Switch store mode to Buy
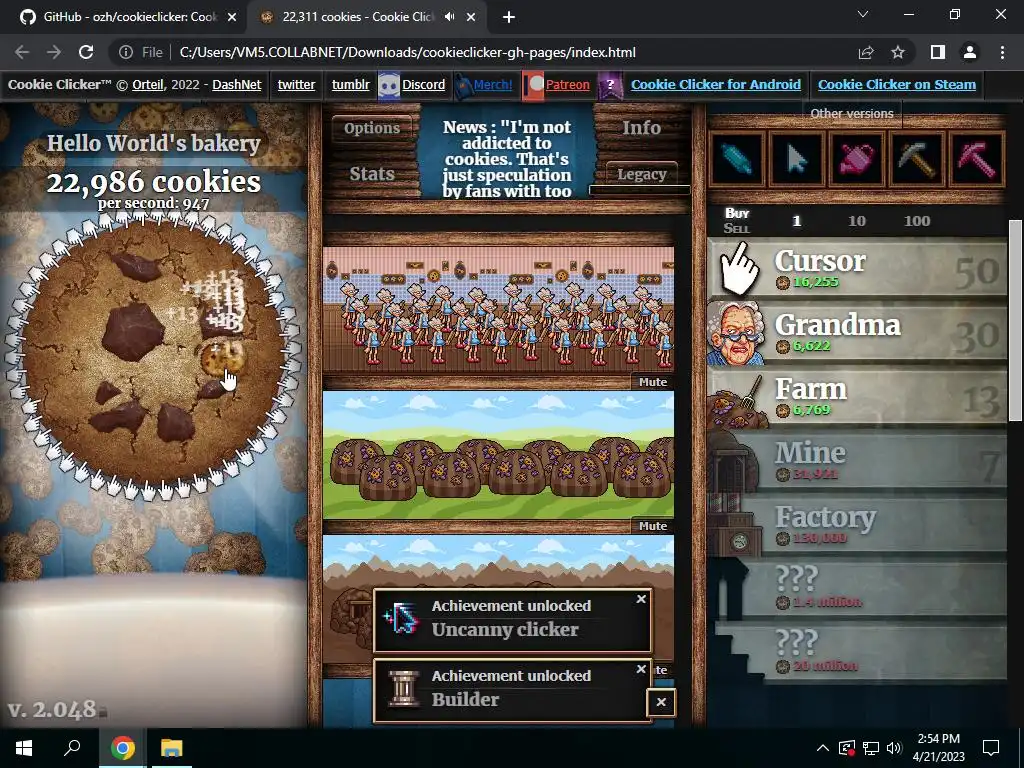Screen dimensions: 1024x768 (x=737, y=213)
